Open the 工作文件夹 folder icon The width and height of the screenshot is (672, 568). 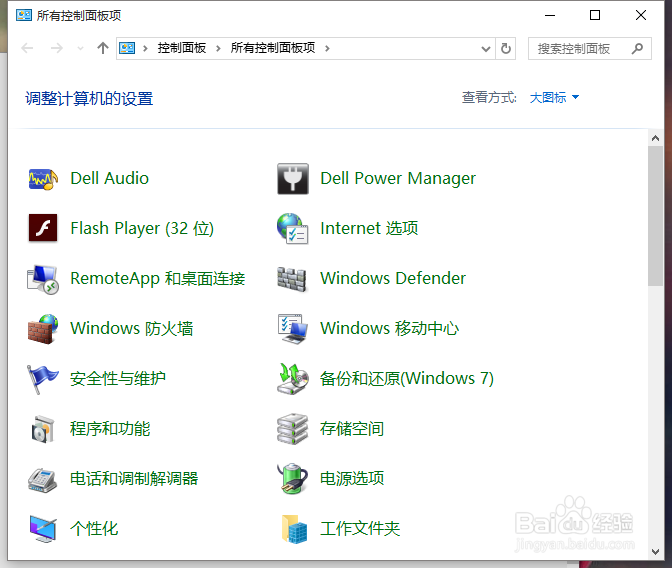294,529
